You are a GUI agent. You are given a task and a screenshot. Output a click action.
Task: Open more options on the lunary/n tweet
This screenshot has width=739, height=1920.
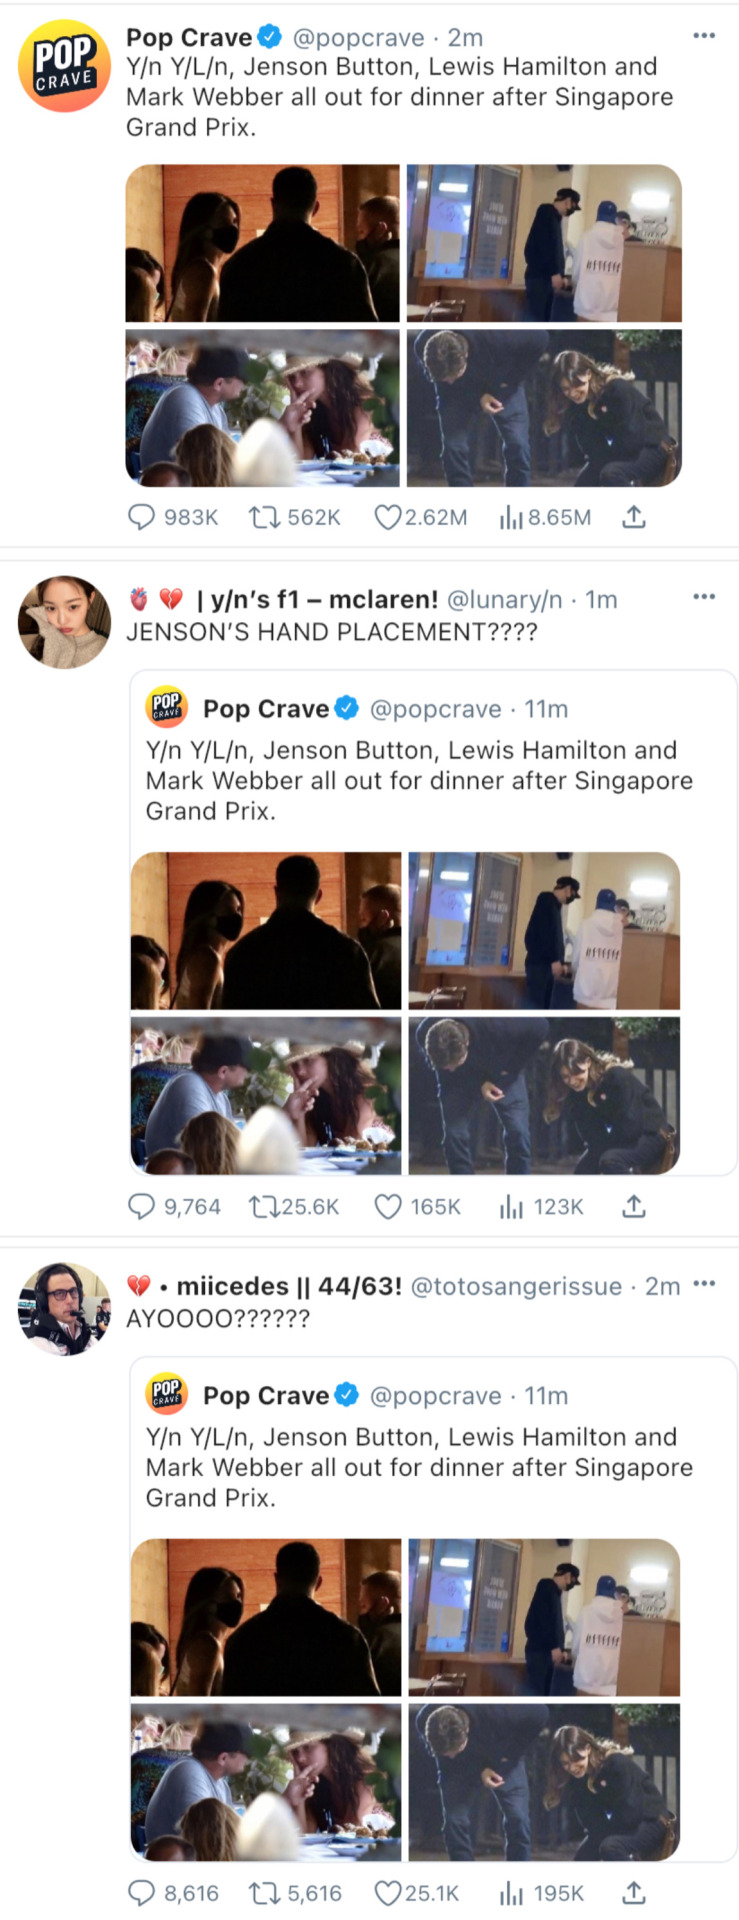704,597
